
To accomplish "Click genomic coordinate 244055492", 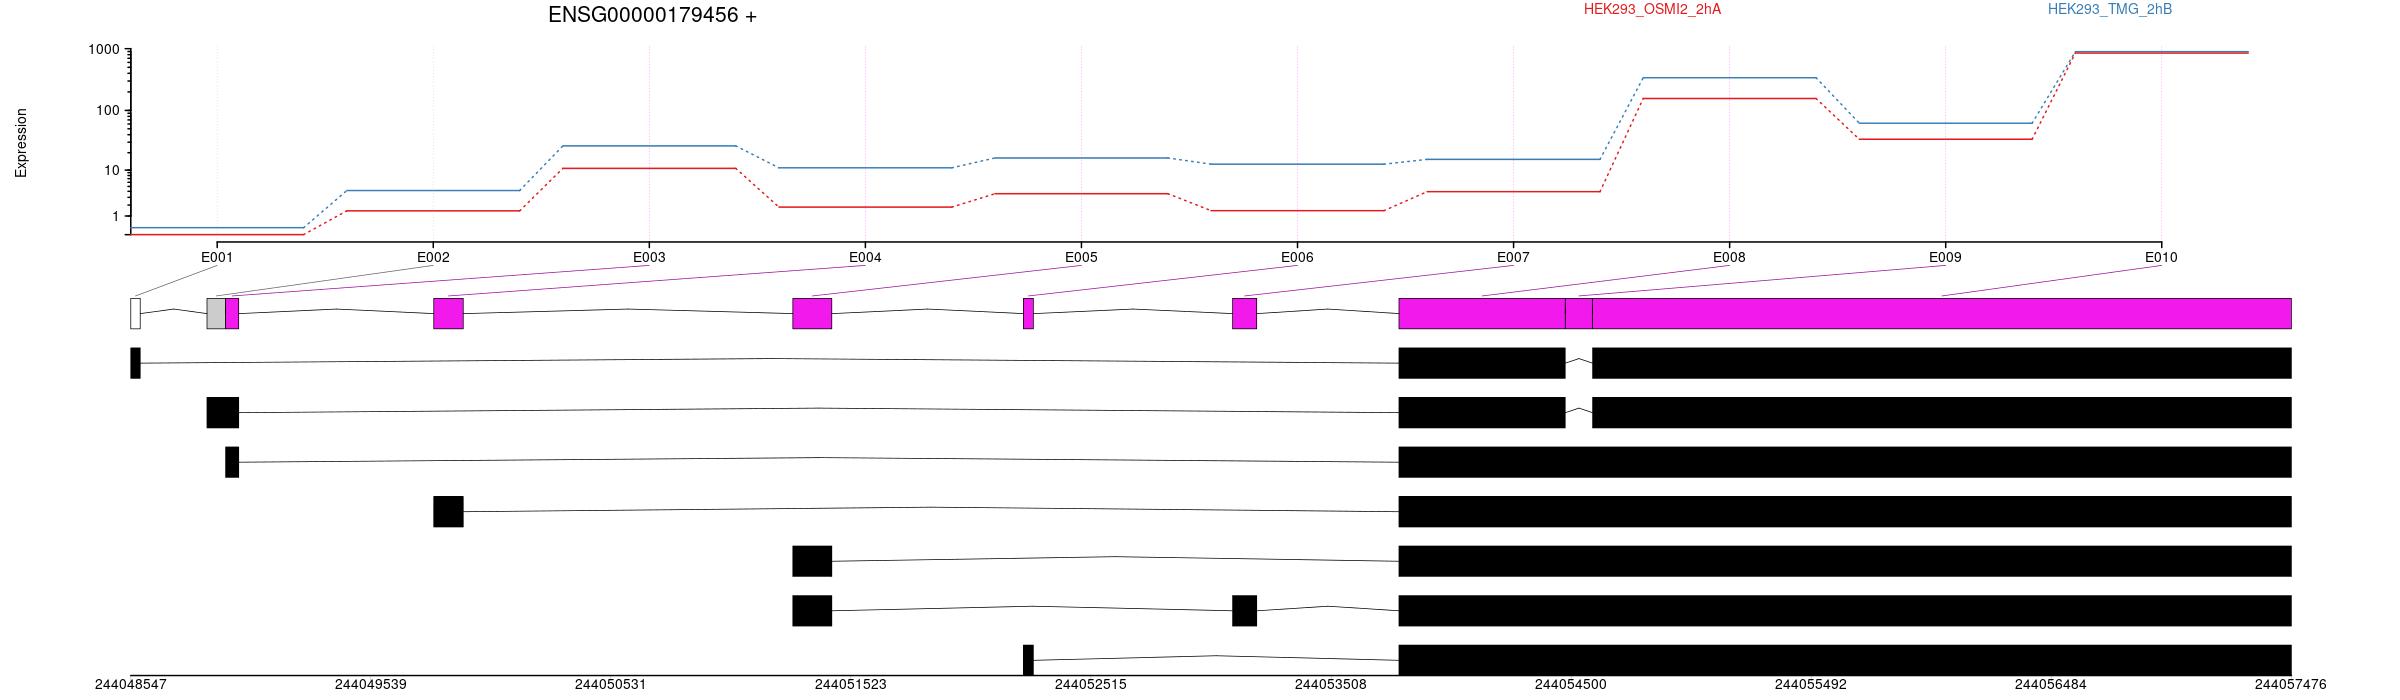I will pos(1811,685).
